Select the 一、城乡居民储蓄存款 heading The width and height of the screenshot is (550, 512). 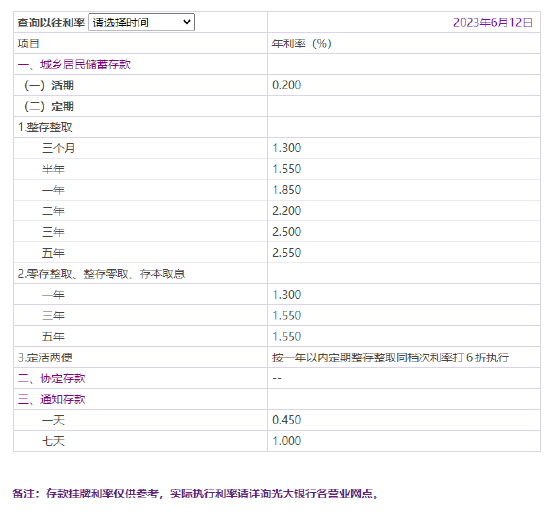pos(74,64)
